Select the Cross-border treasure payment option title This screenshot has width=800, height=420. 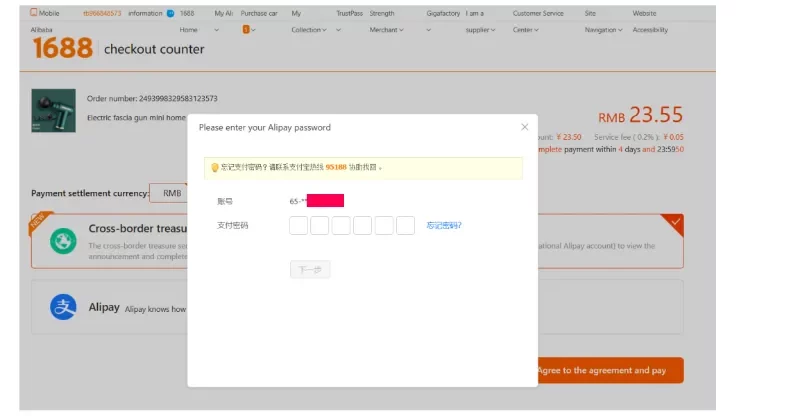[x=138, y=229]
